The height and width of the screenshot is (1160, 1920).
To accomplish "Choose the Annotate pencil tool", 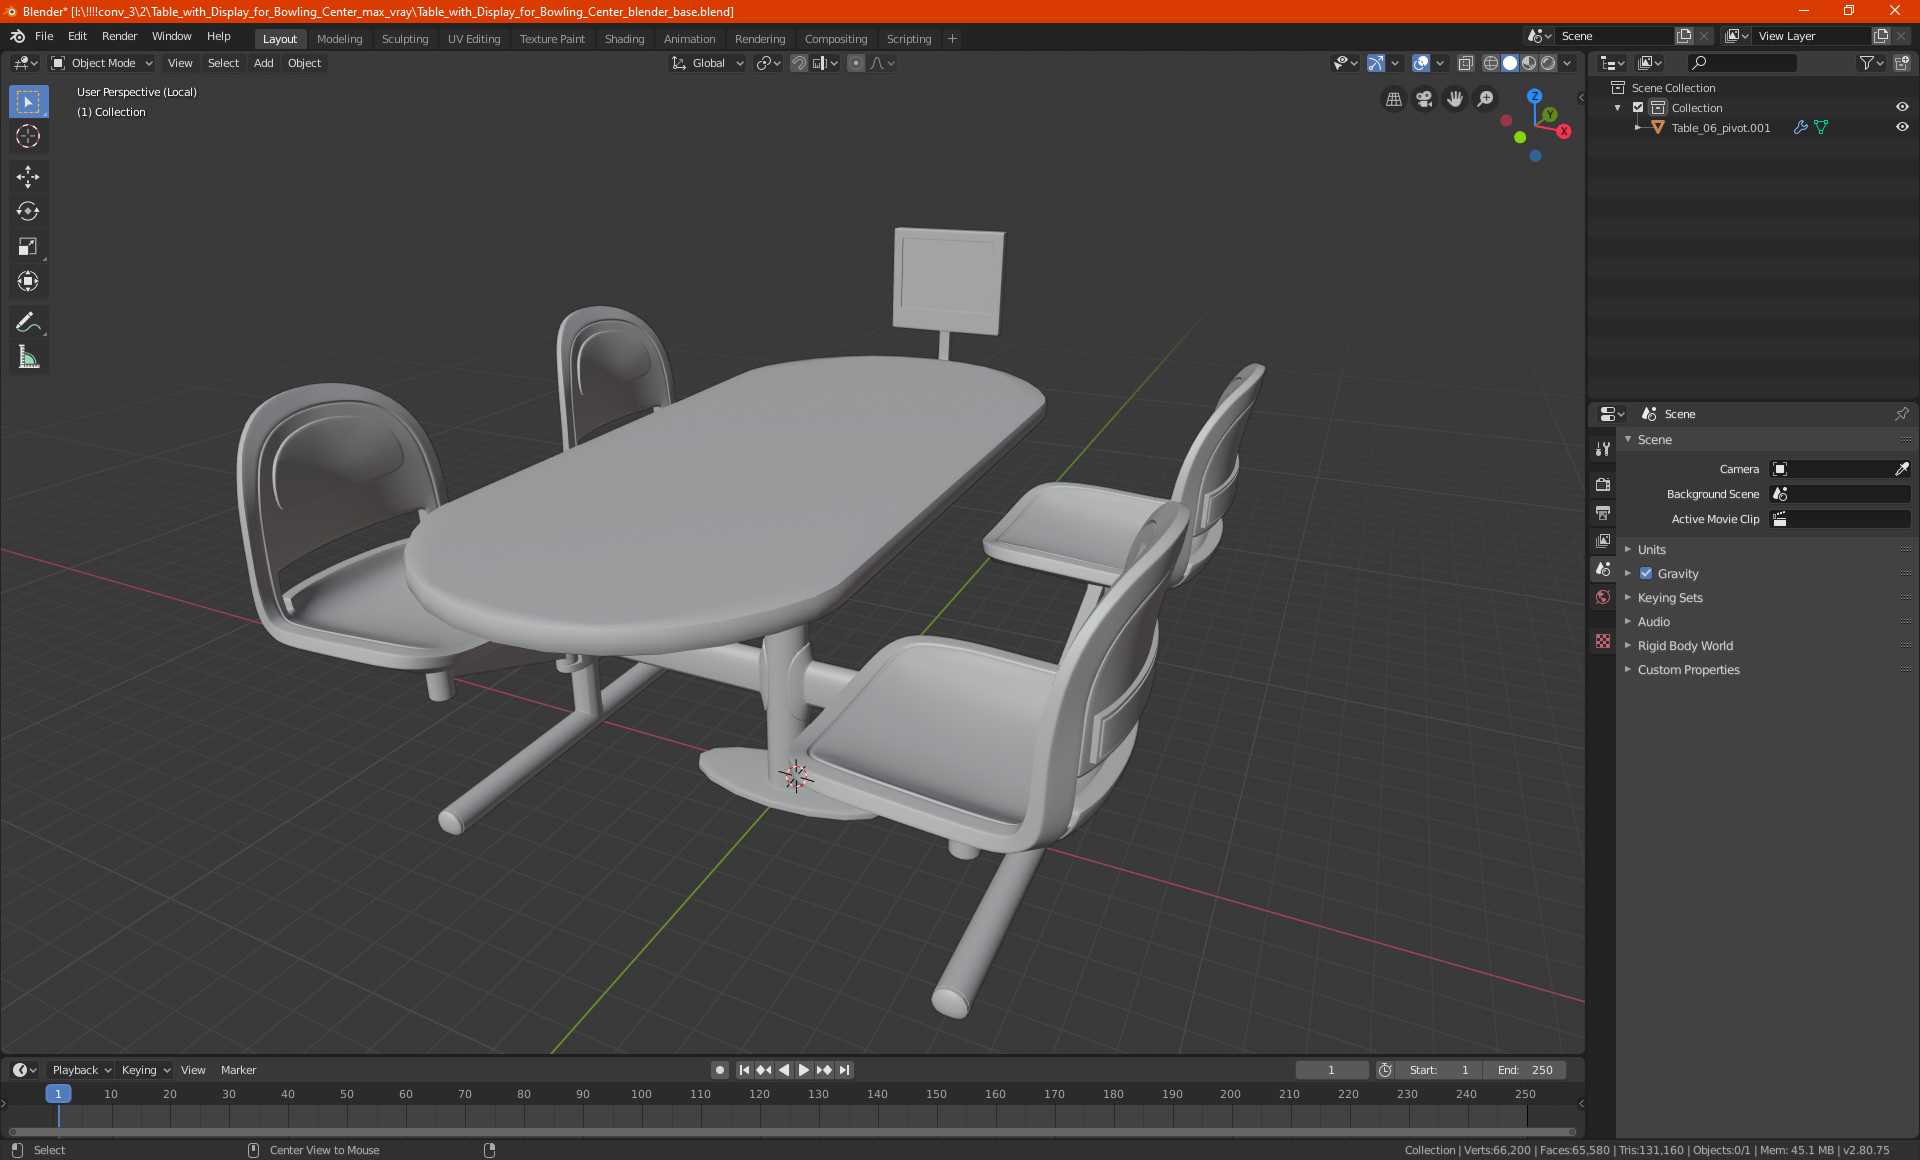I will tap(28, 322).
